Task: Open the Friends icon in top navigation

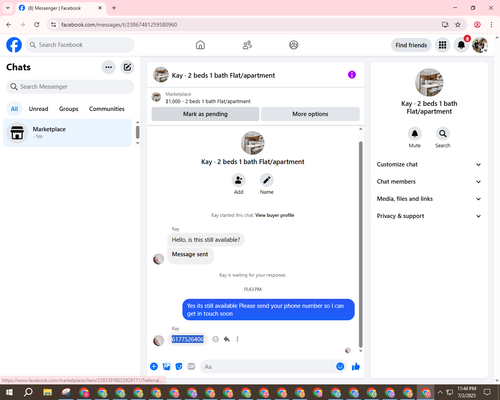Action: point(247,45)
